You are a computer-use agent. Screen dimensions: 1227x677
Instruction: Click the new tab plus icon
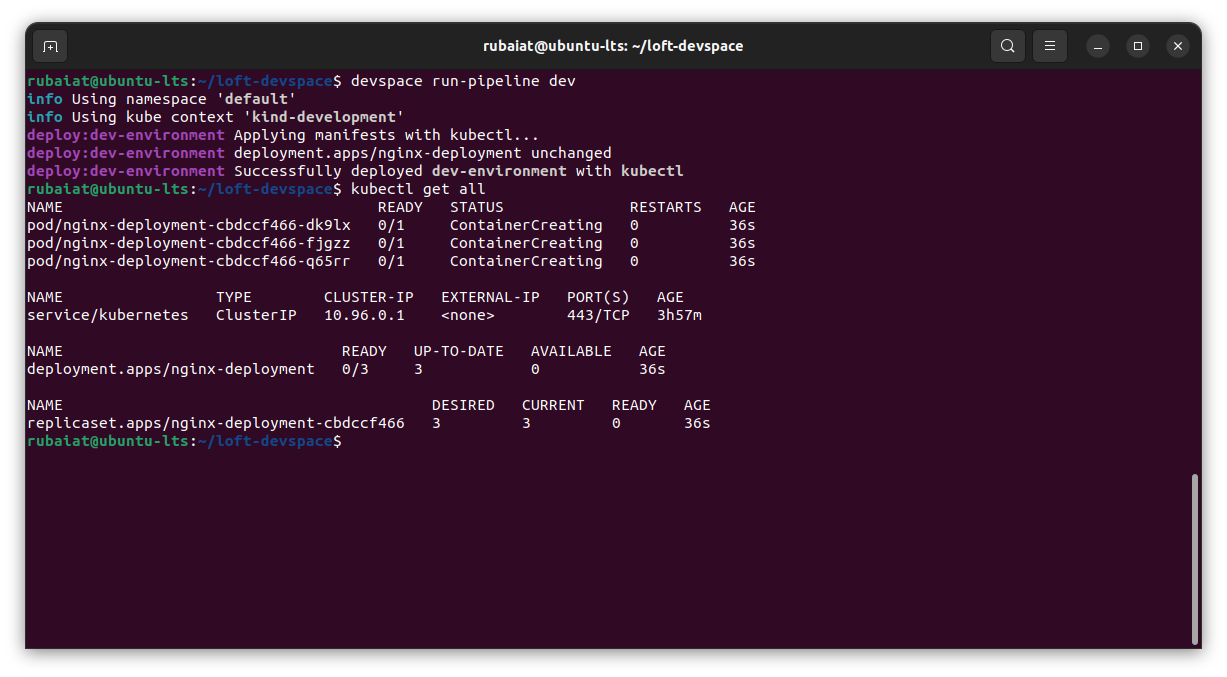50,45
